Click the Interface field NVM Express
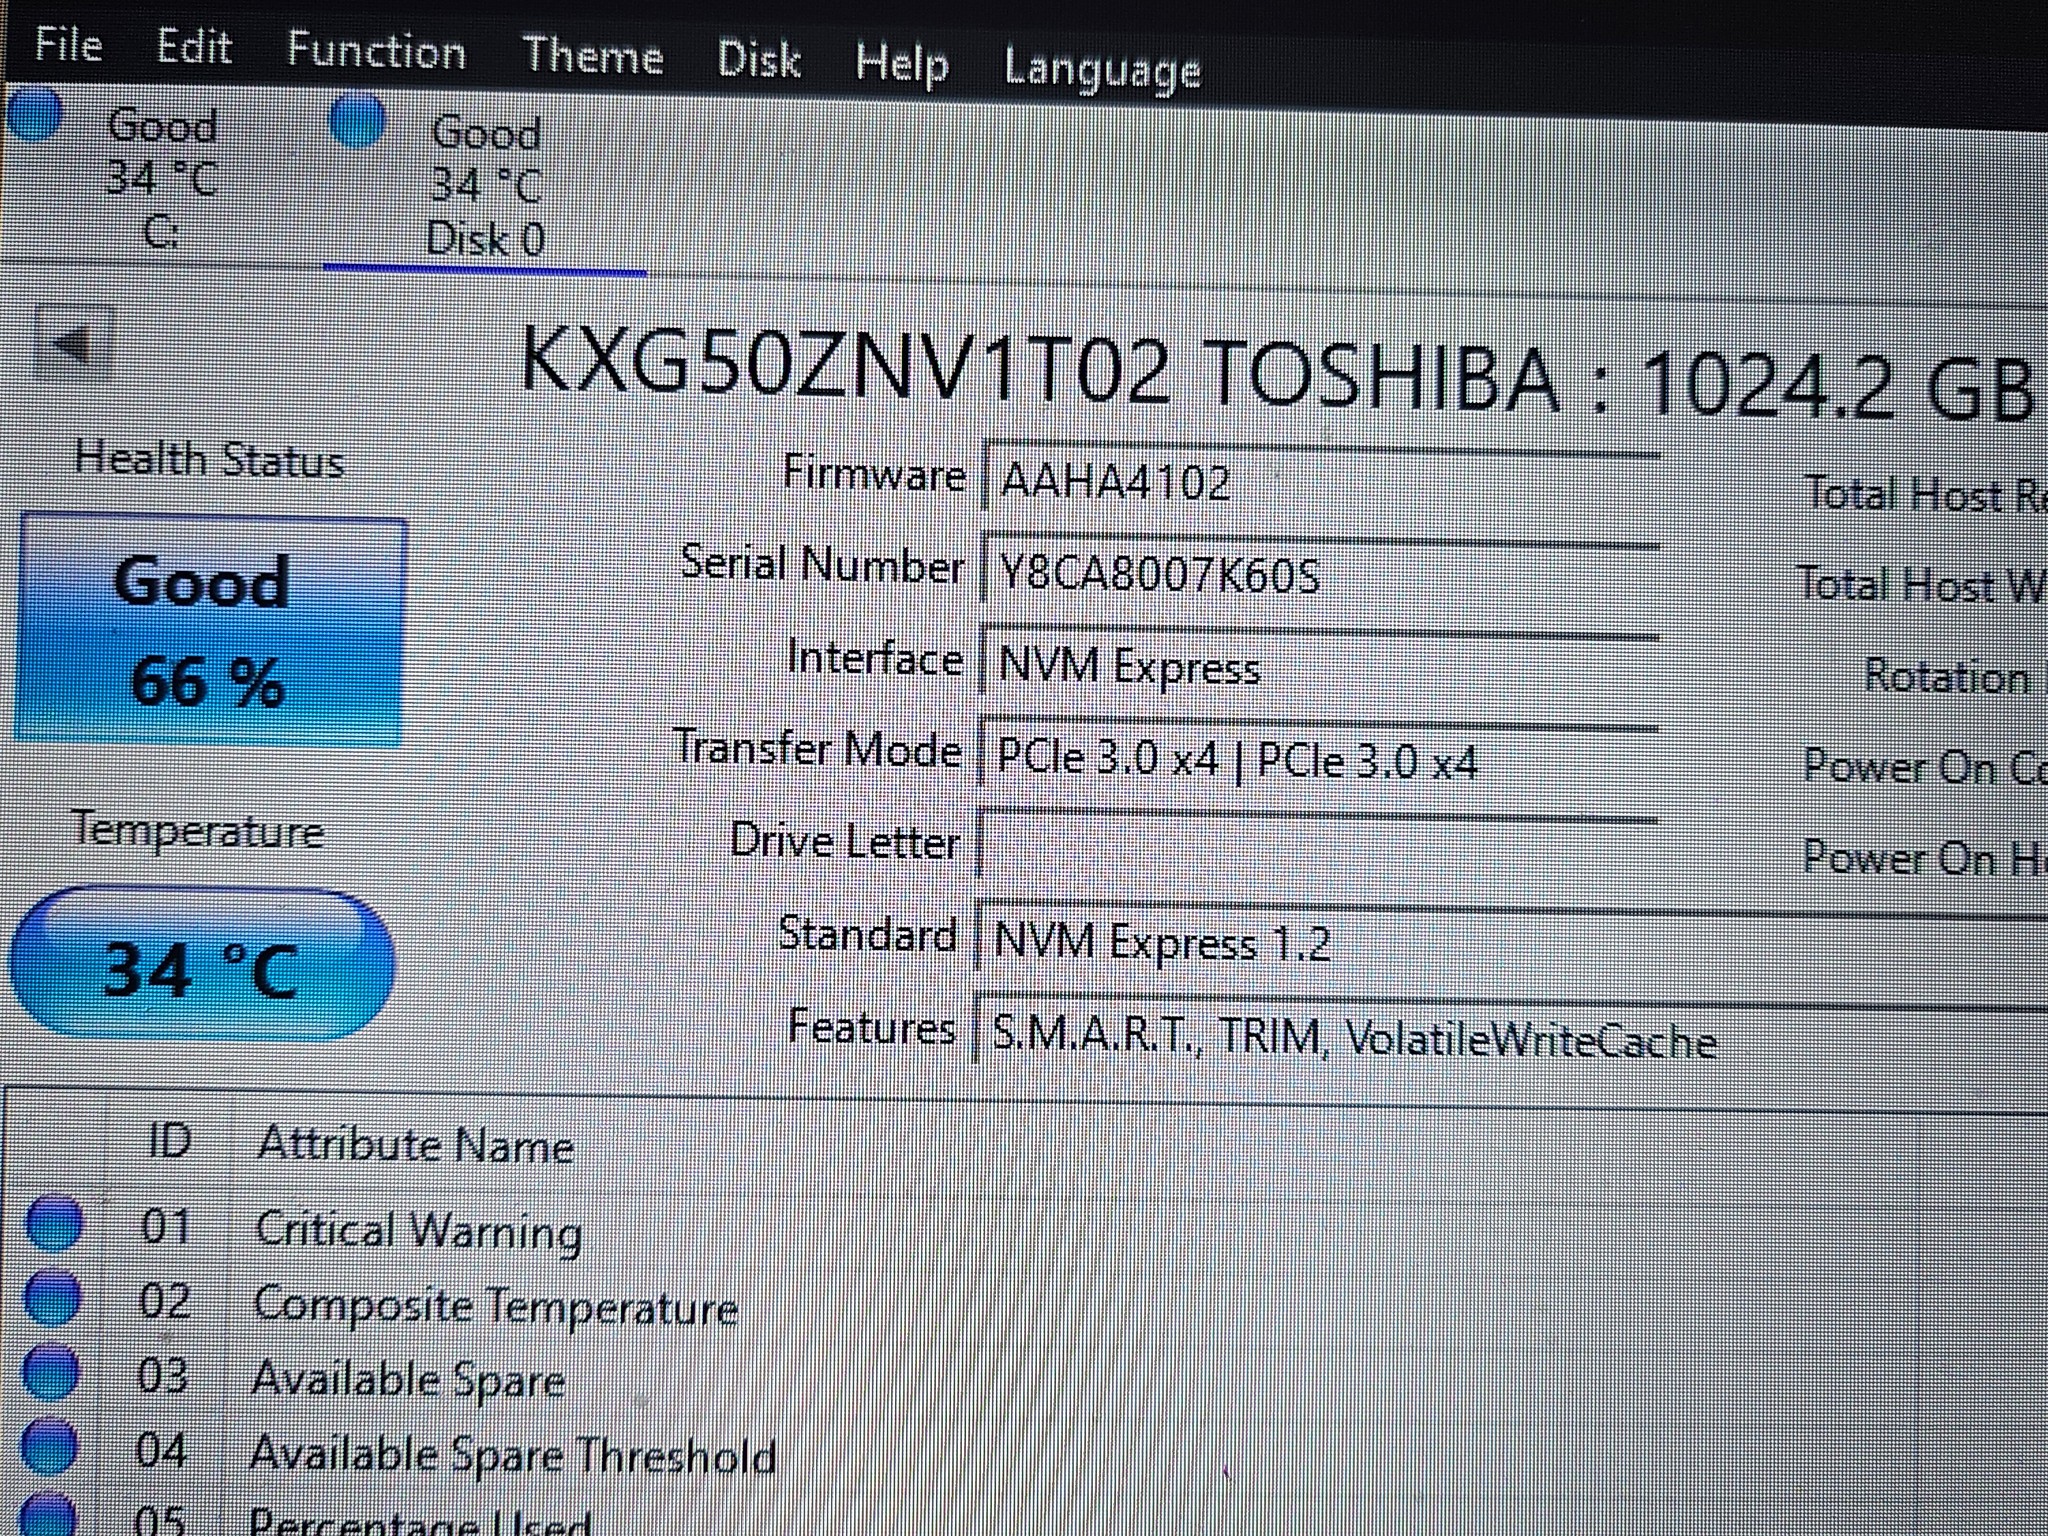Viewport: 2048px width, 1536px height. click(1320, 664)
